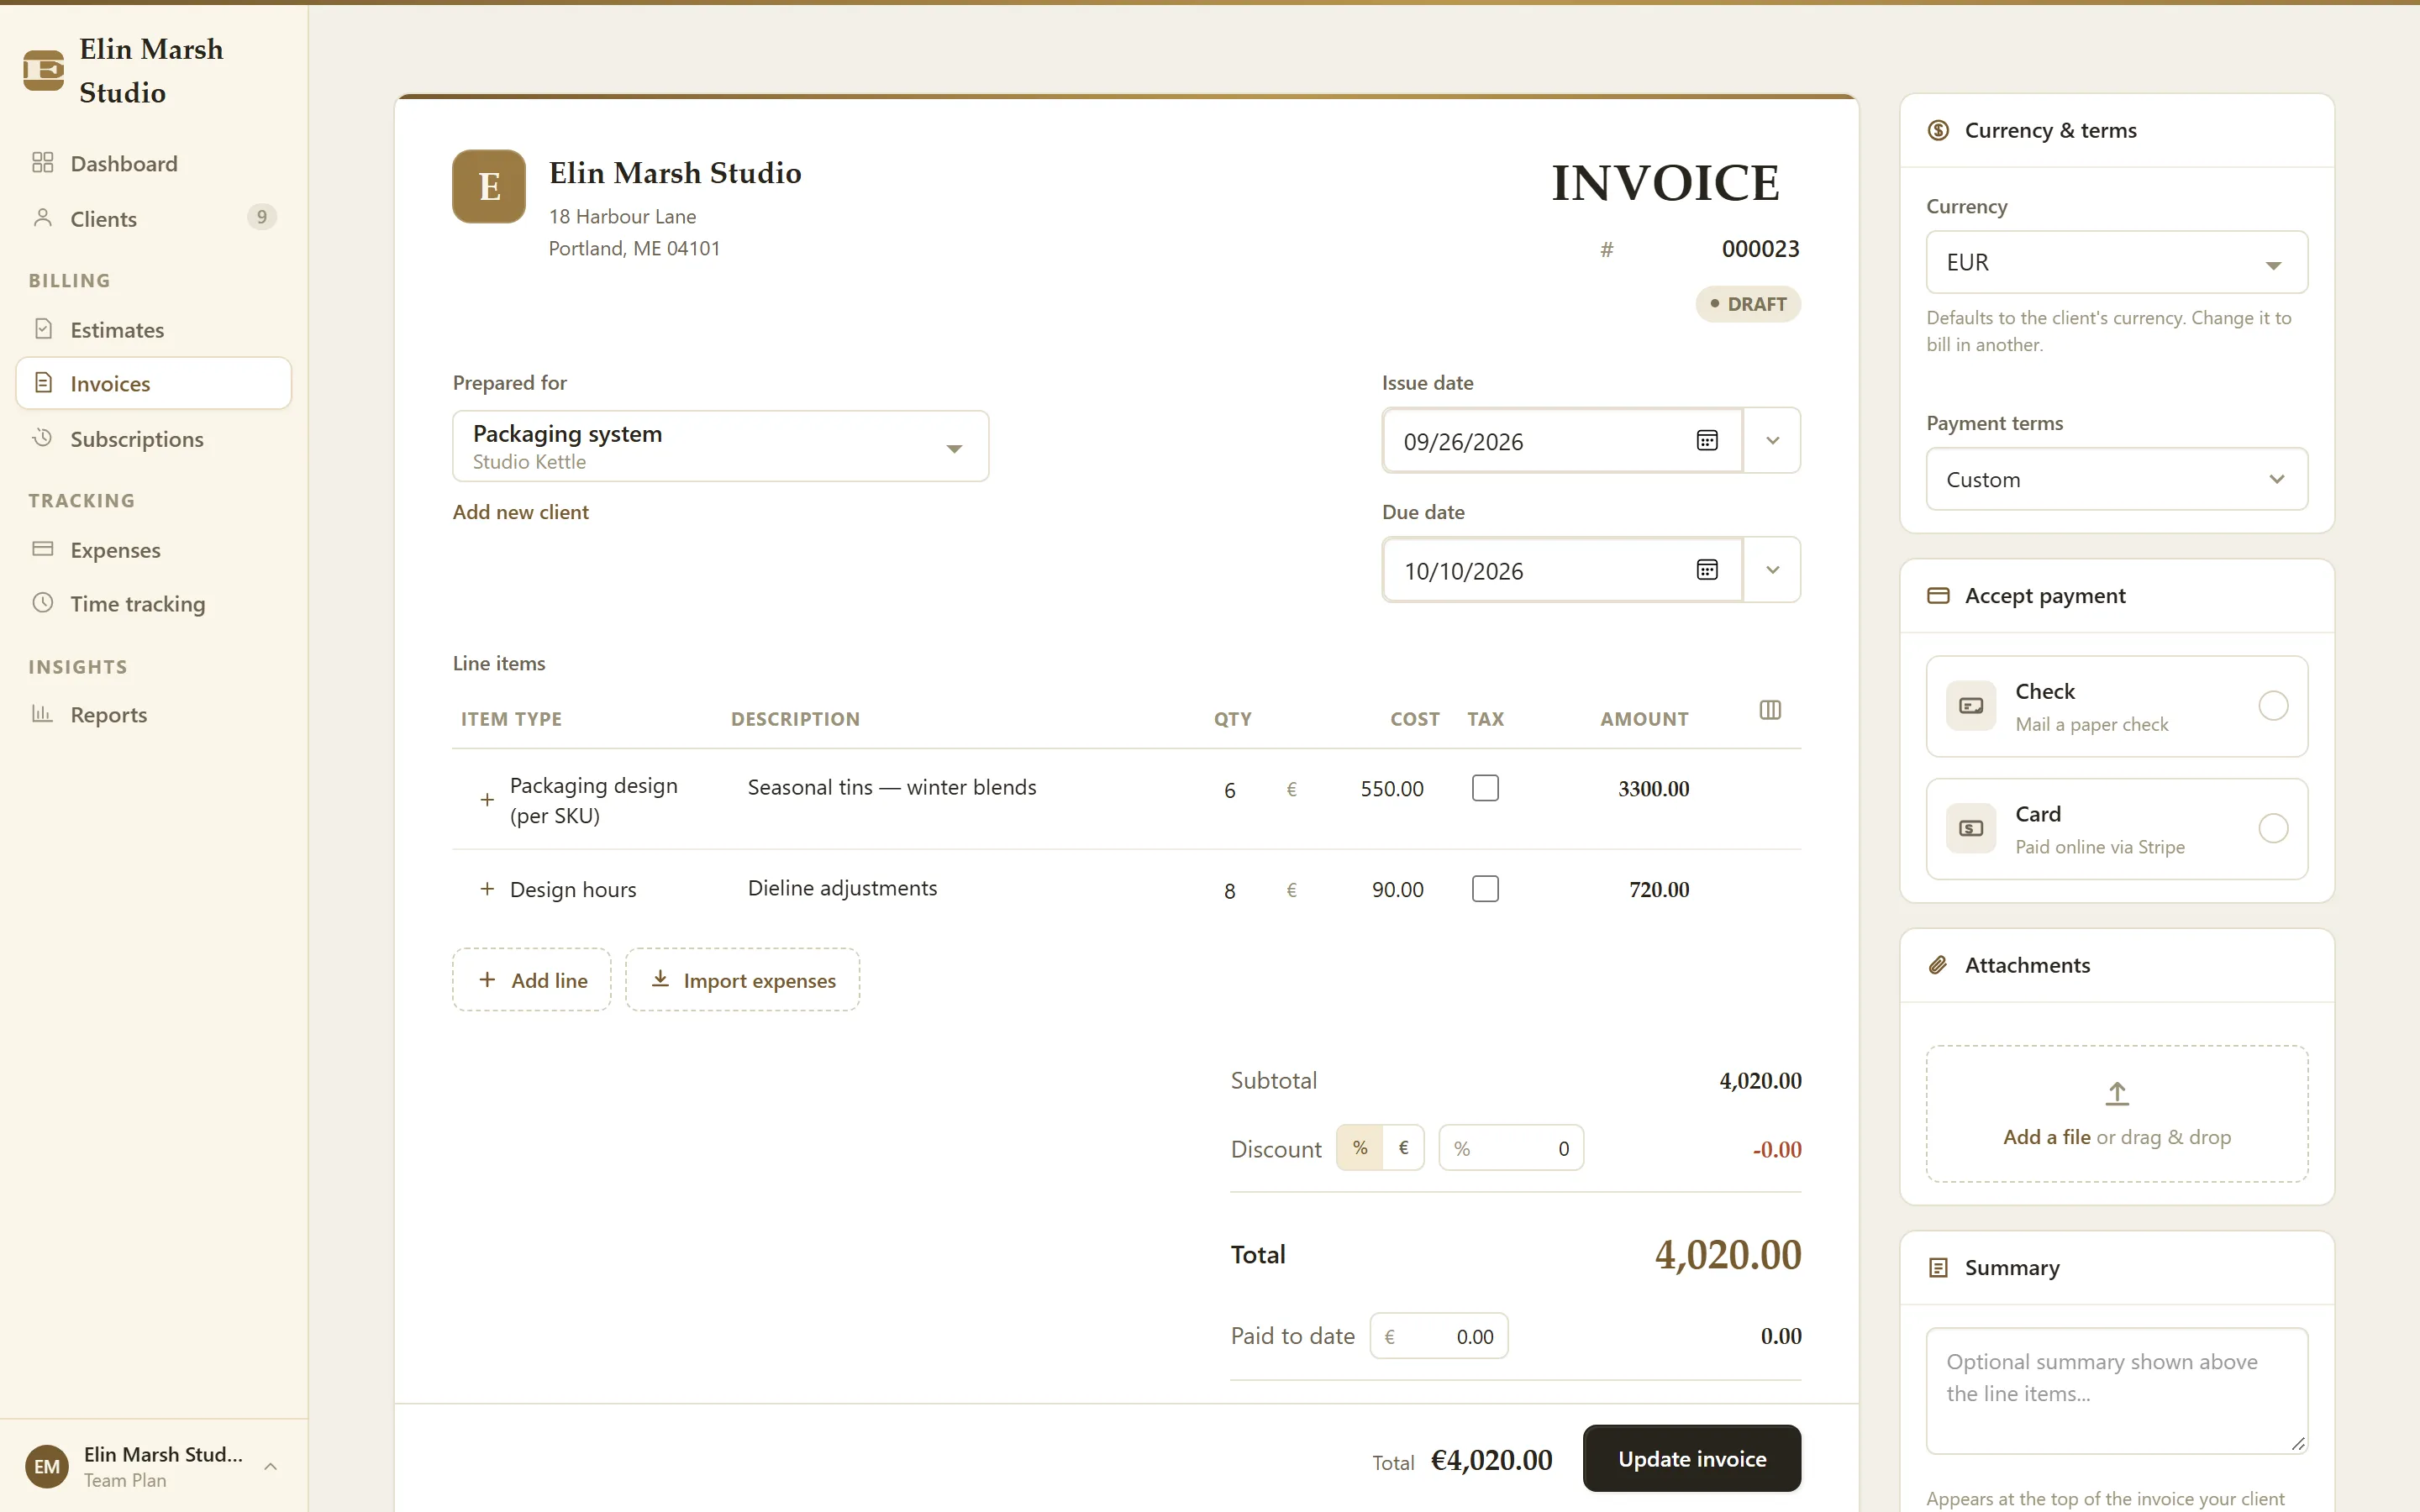
Task: Expand the Design hours line item plus icon
Action: (487, 889)
